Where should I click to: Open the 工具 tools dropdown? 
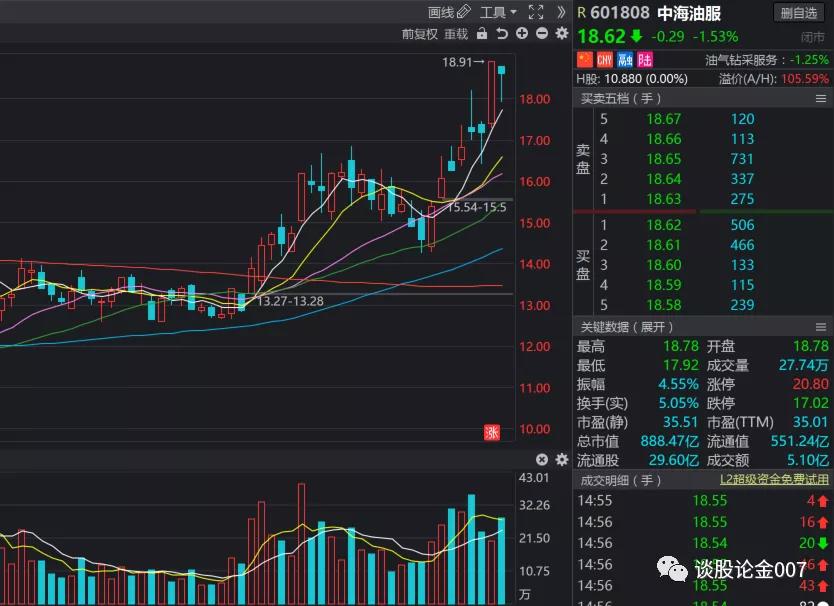click(x=498, y=12)
